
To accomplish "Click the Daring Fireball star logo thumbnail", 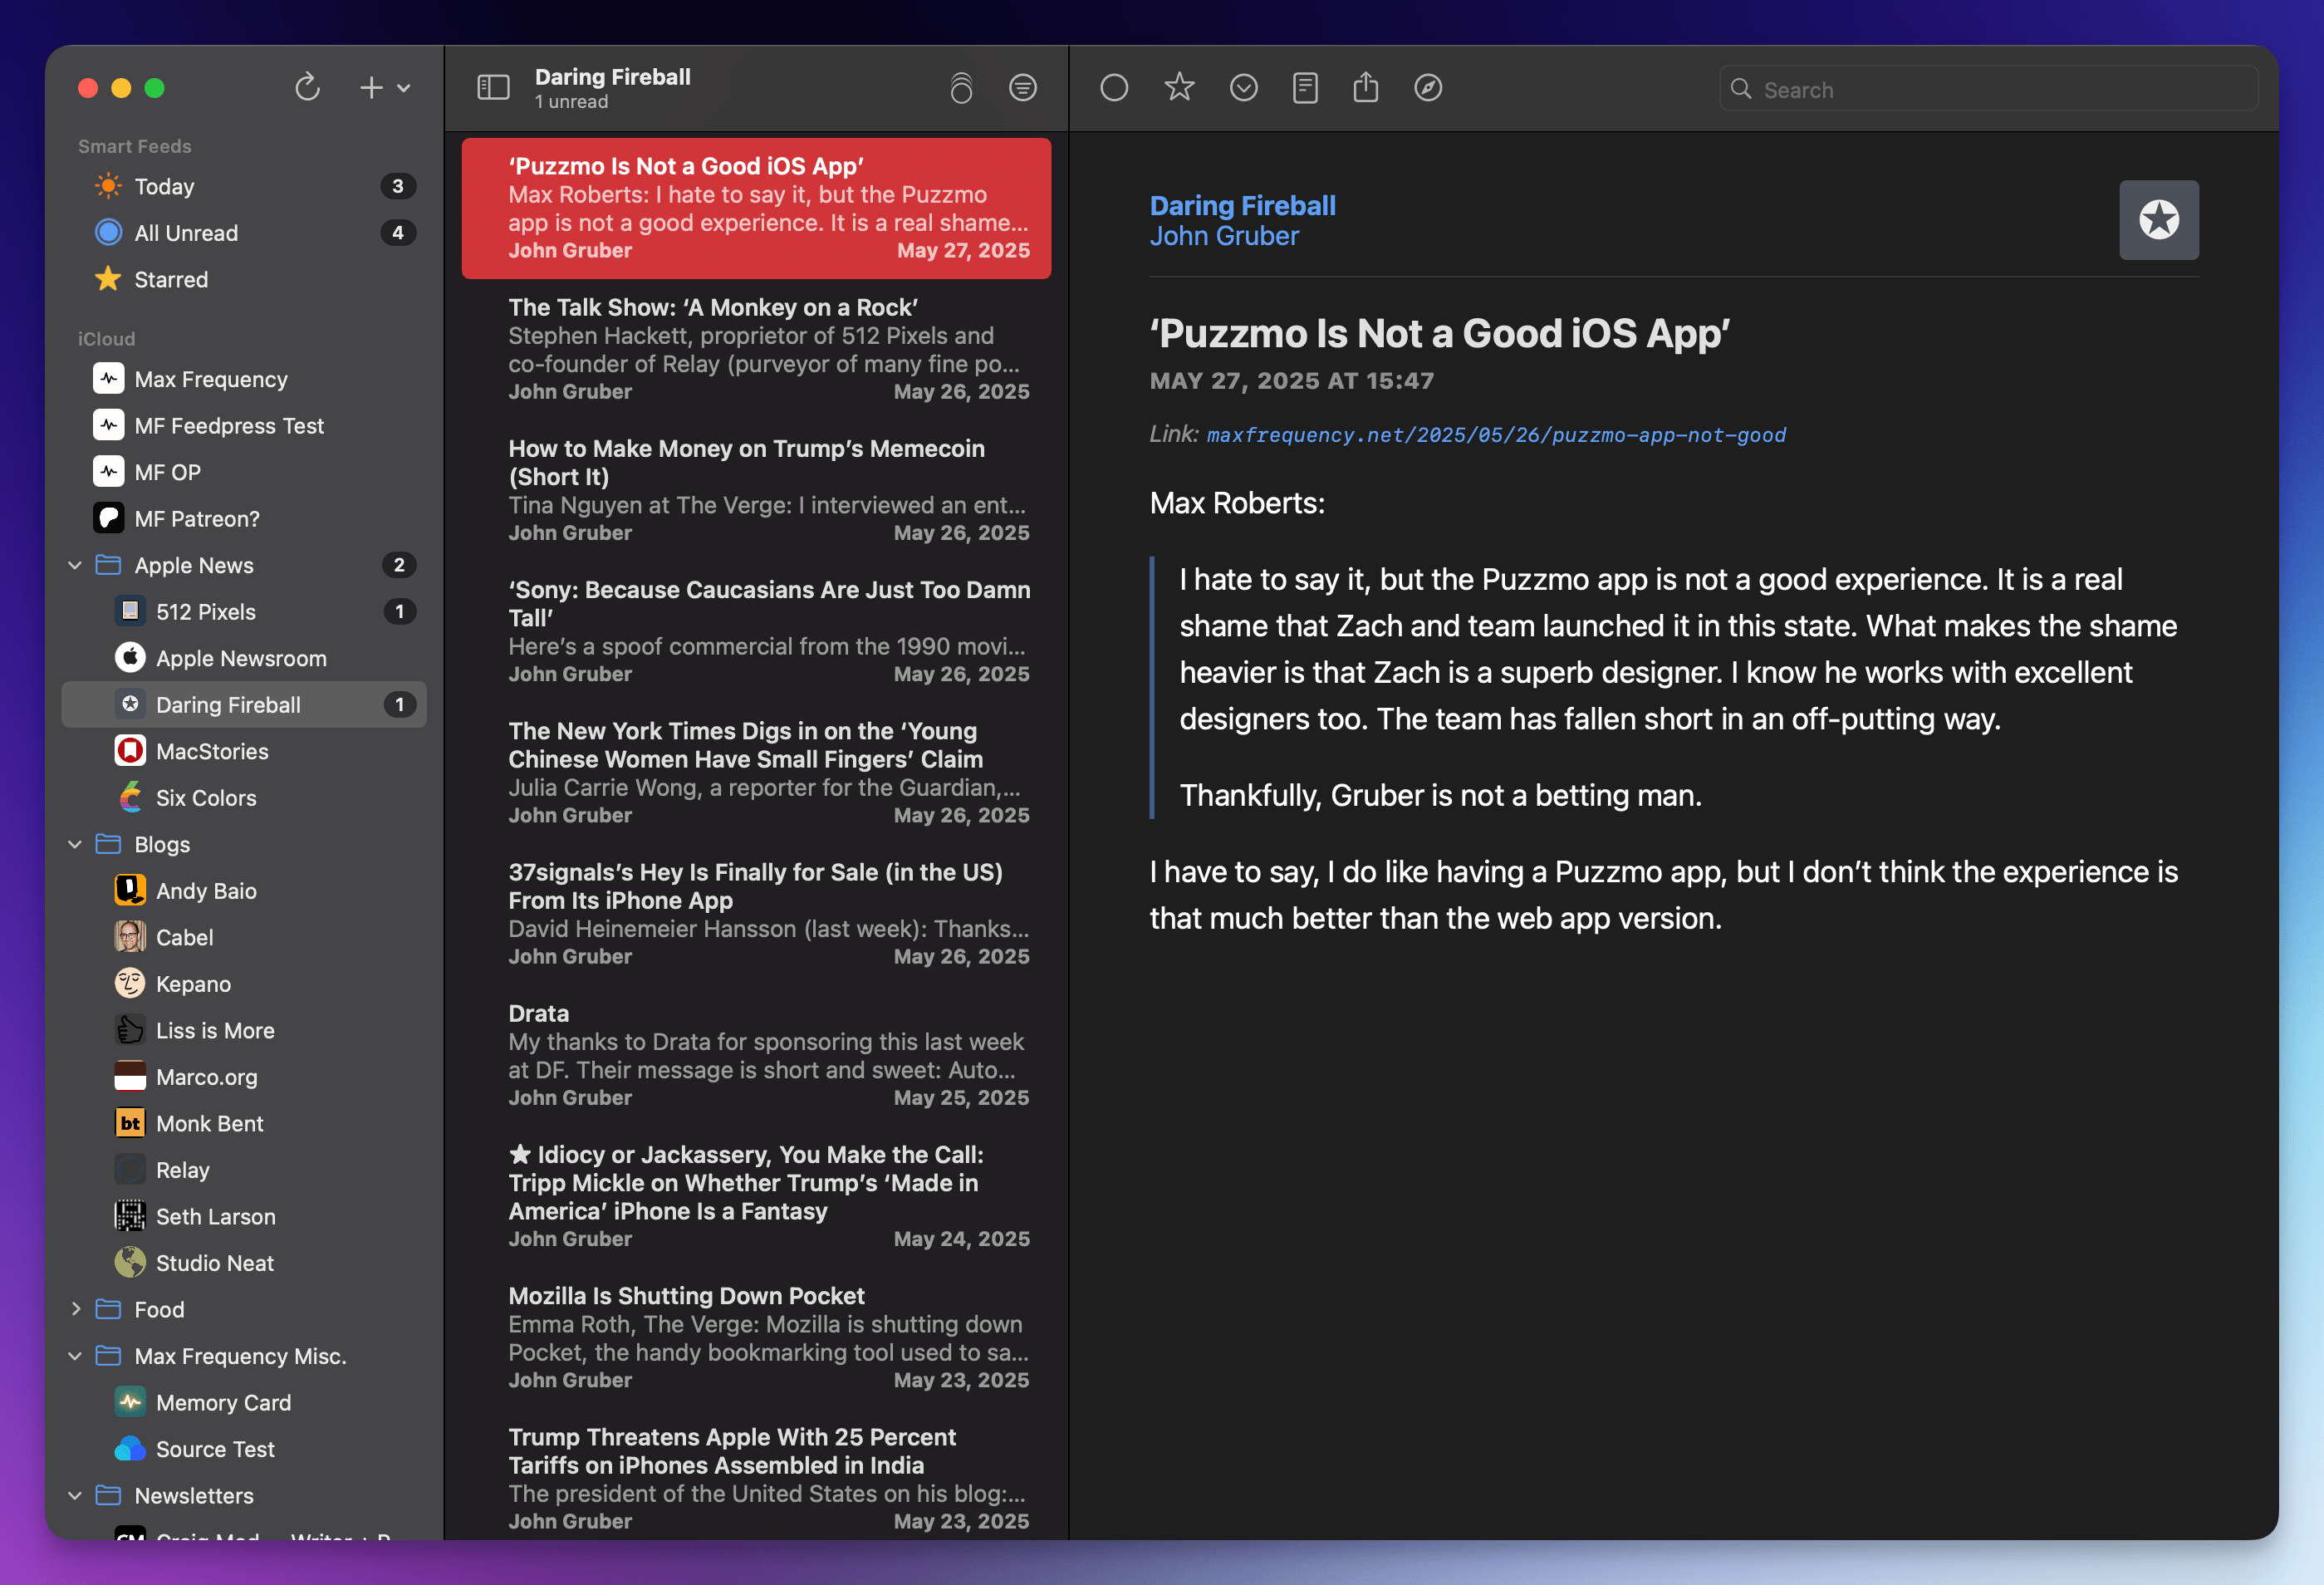I will (2158, 220).
